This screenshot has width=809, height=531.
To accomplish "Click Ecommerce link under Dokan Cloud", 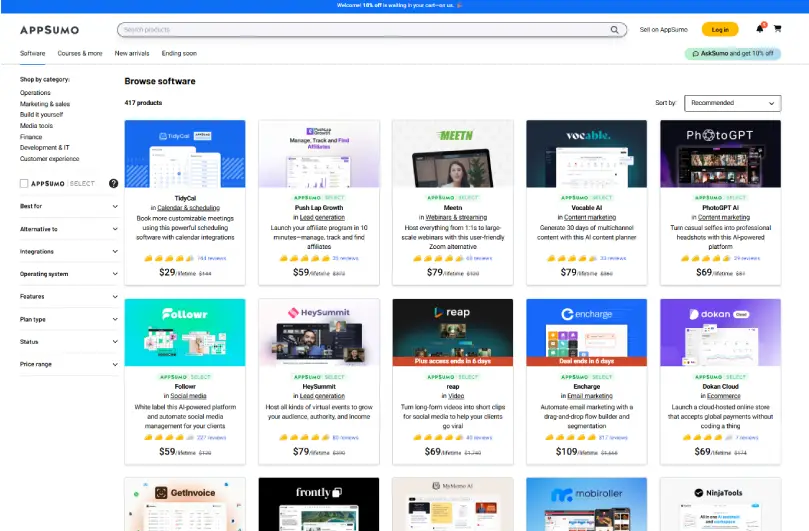I will pyautogui.click(x=723, y=396).
